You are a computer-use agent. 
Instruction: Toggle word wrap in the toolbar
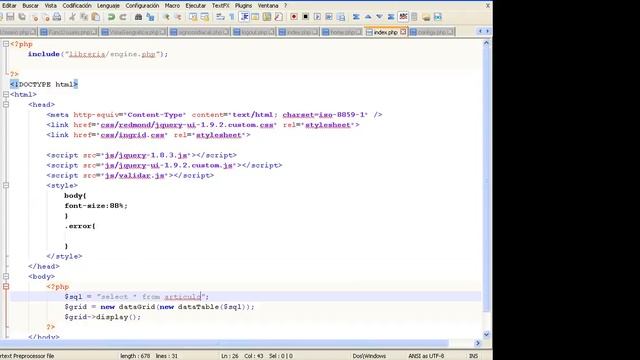pos(220,17)
